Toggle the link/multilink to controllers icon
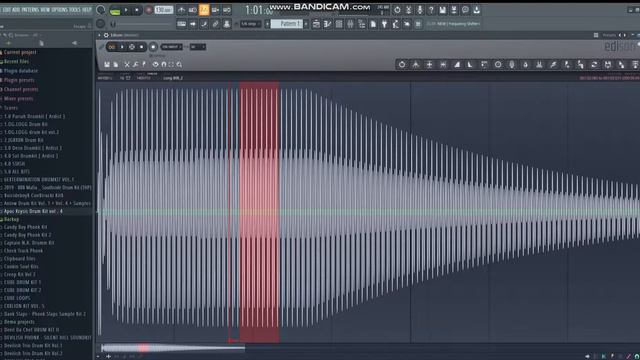 coord(216,24)
